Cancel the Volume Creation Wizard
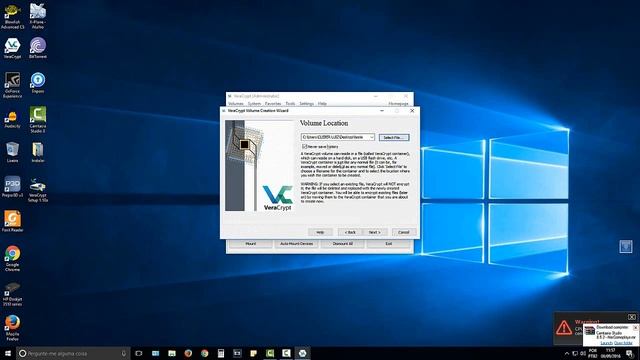640x360 pixels. pyautogui.click(x=404, y=232)
